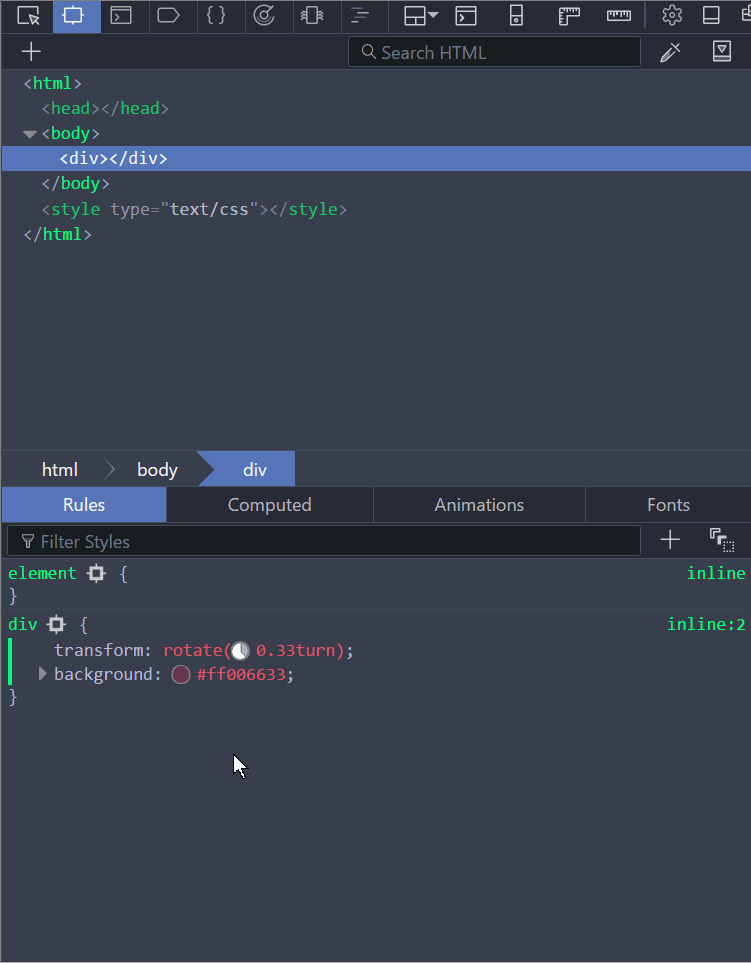Expand the background shorthand property
Viewport: 751px width, 963px height.
pyautogui.click(x=42, y=674)
